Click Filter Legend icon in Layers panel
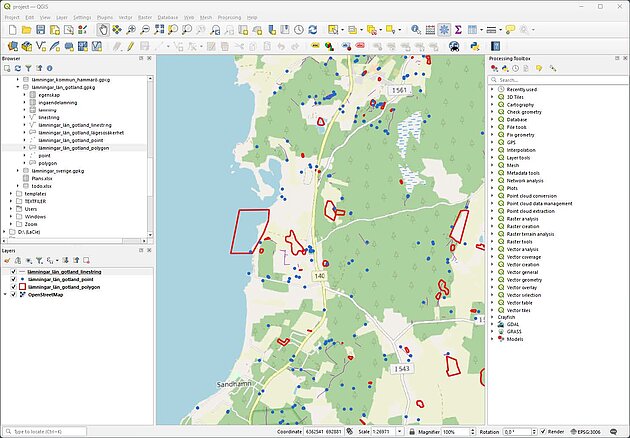The width and height of the screenshot is (630, 438). click(x=39, y=260)
